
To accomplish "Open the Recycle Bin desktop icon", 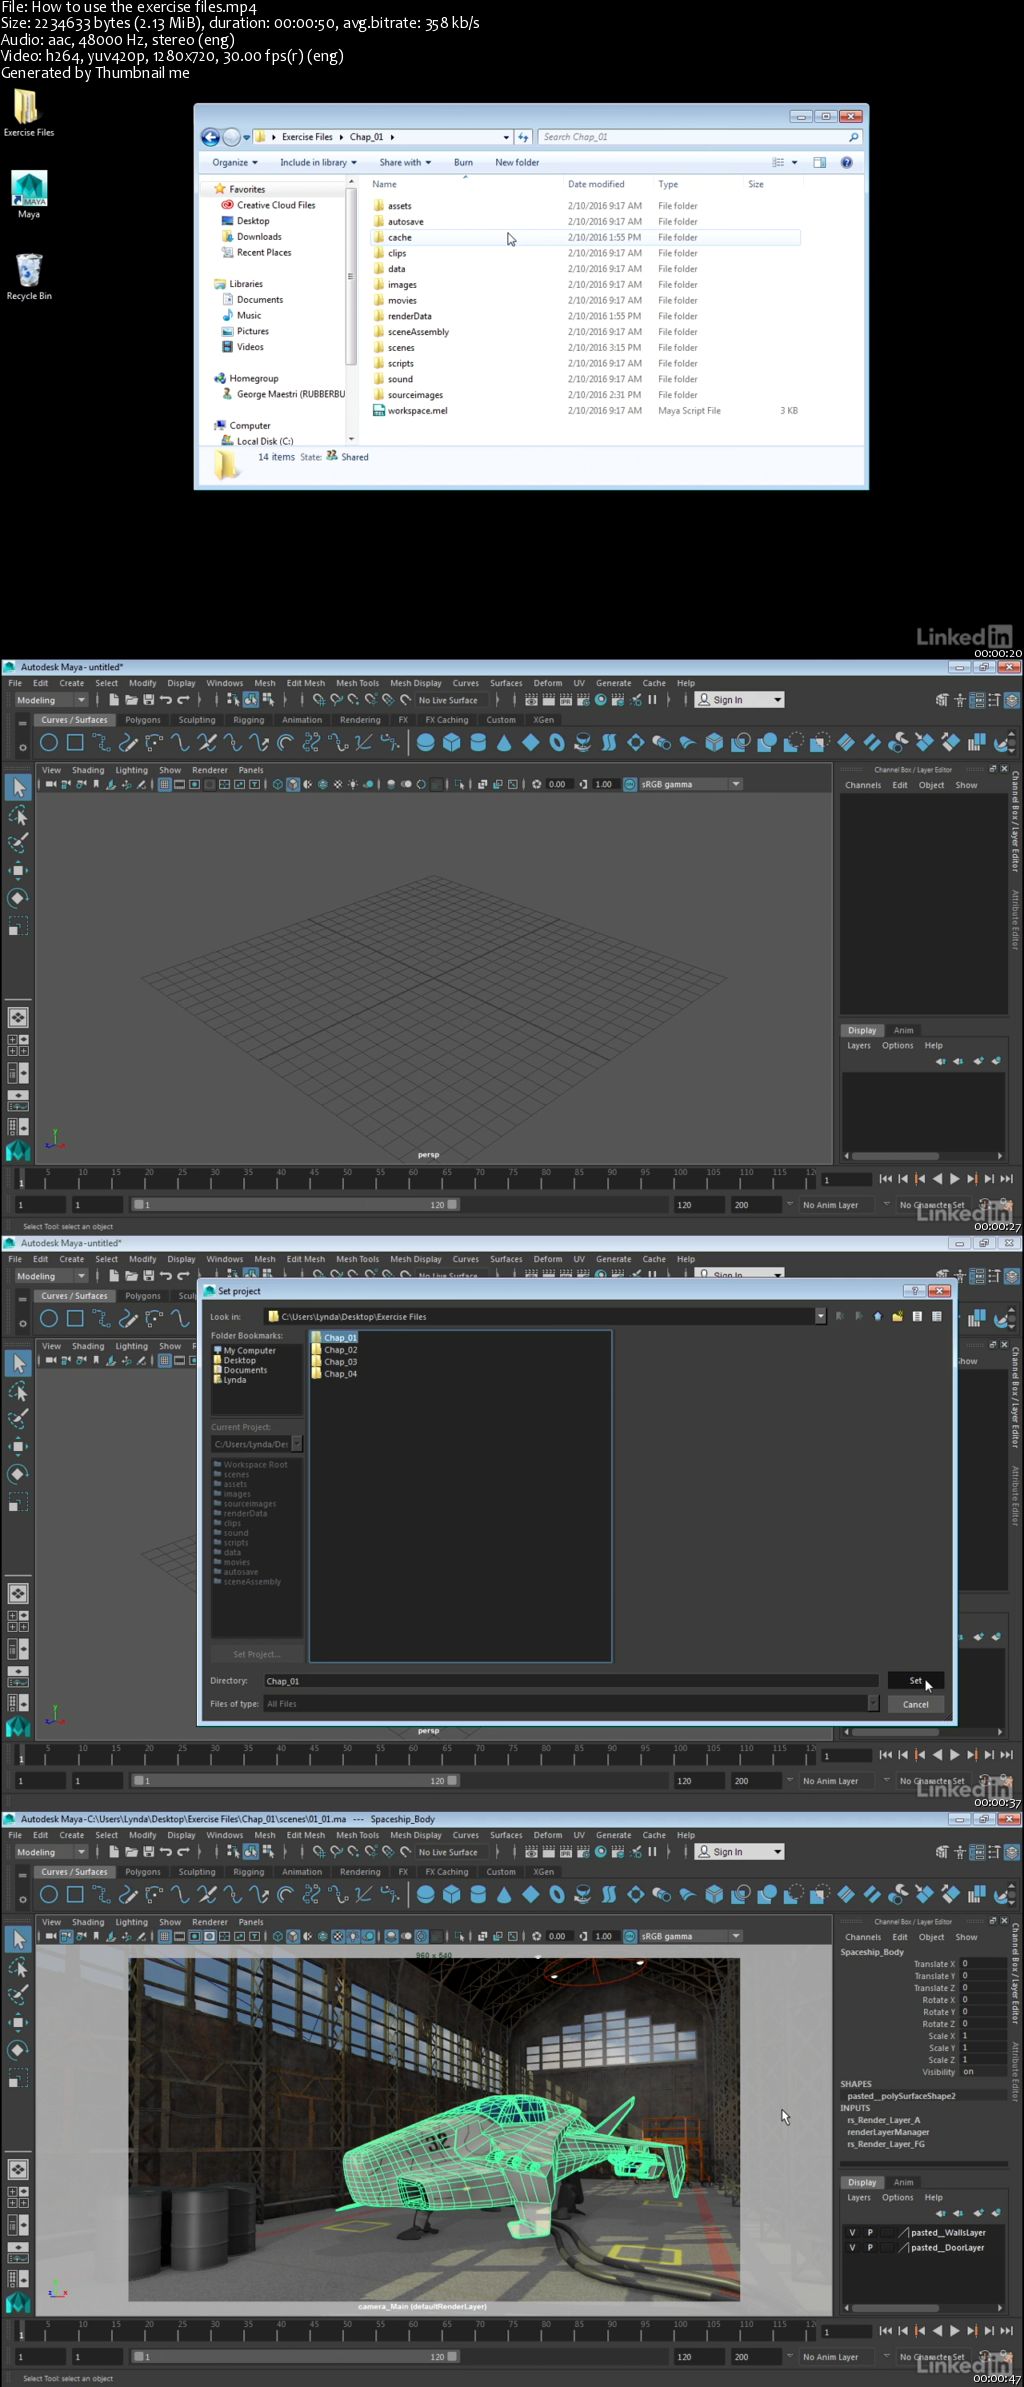I will pyautogui.click(x=29, y=269).
